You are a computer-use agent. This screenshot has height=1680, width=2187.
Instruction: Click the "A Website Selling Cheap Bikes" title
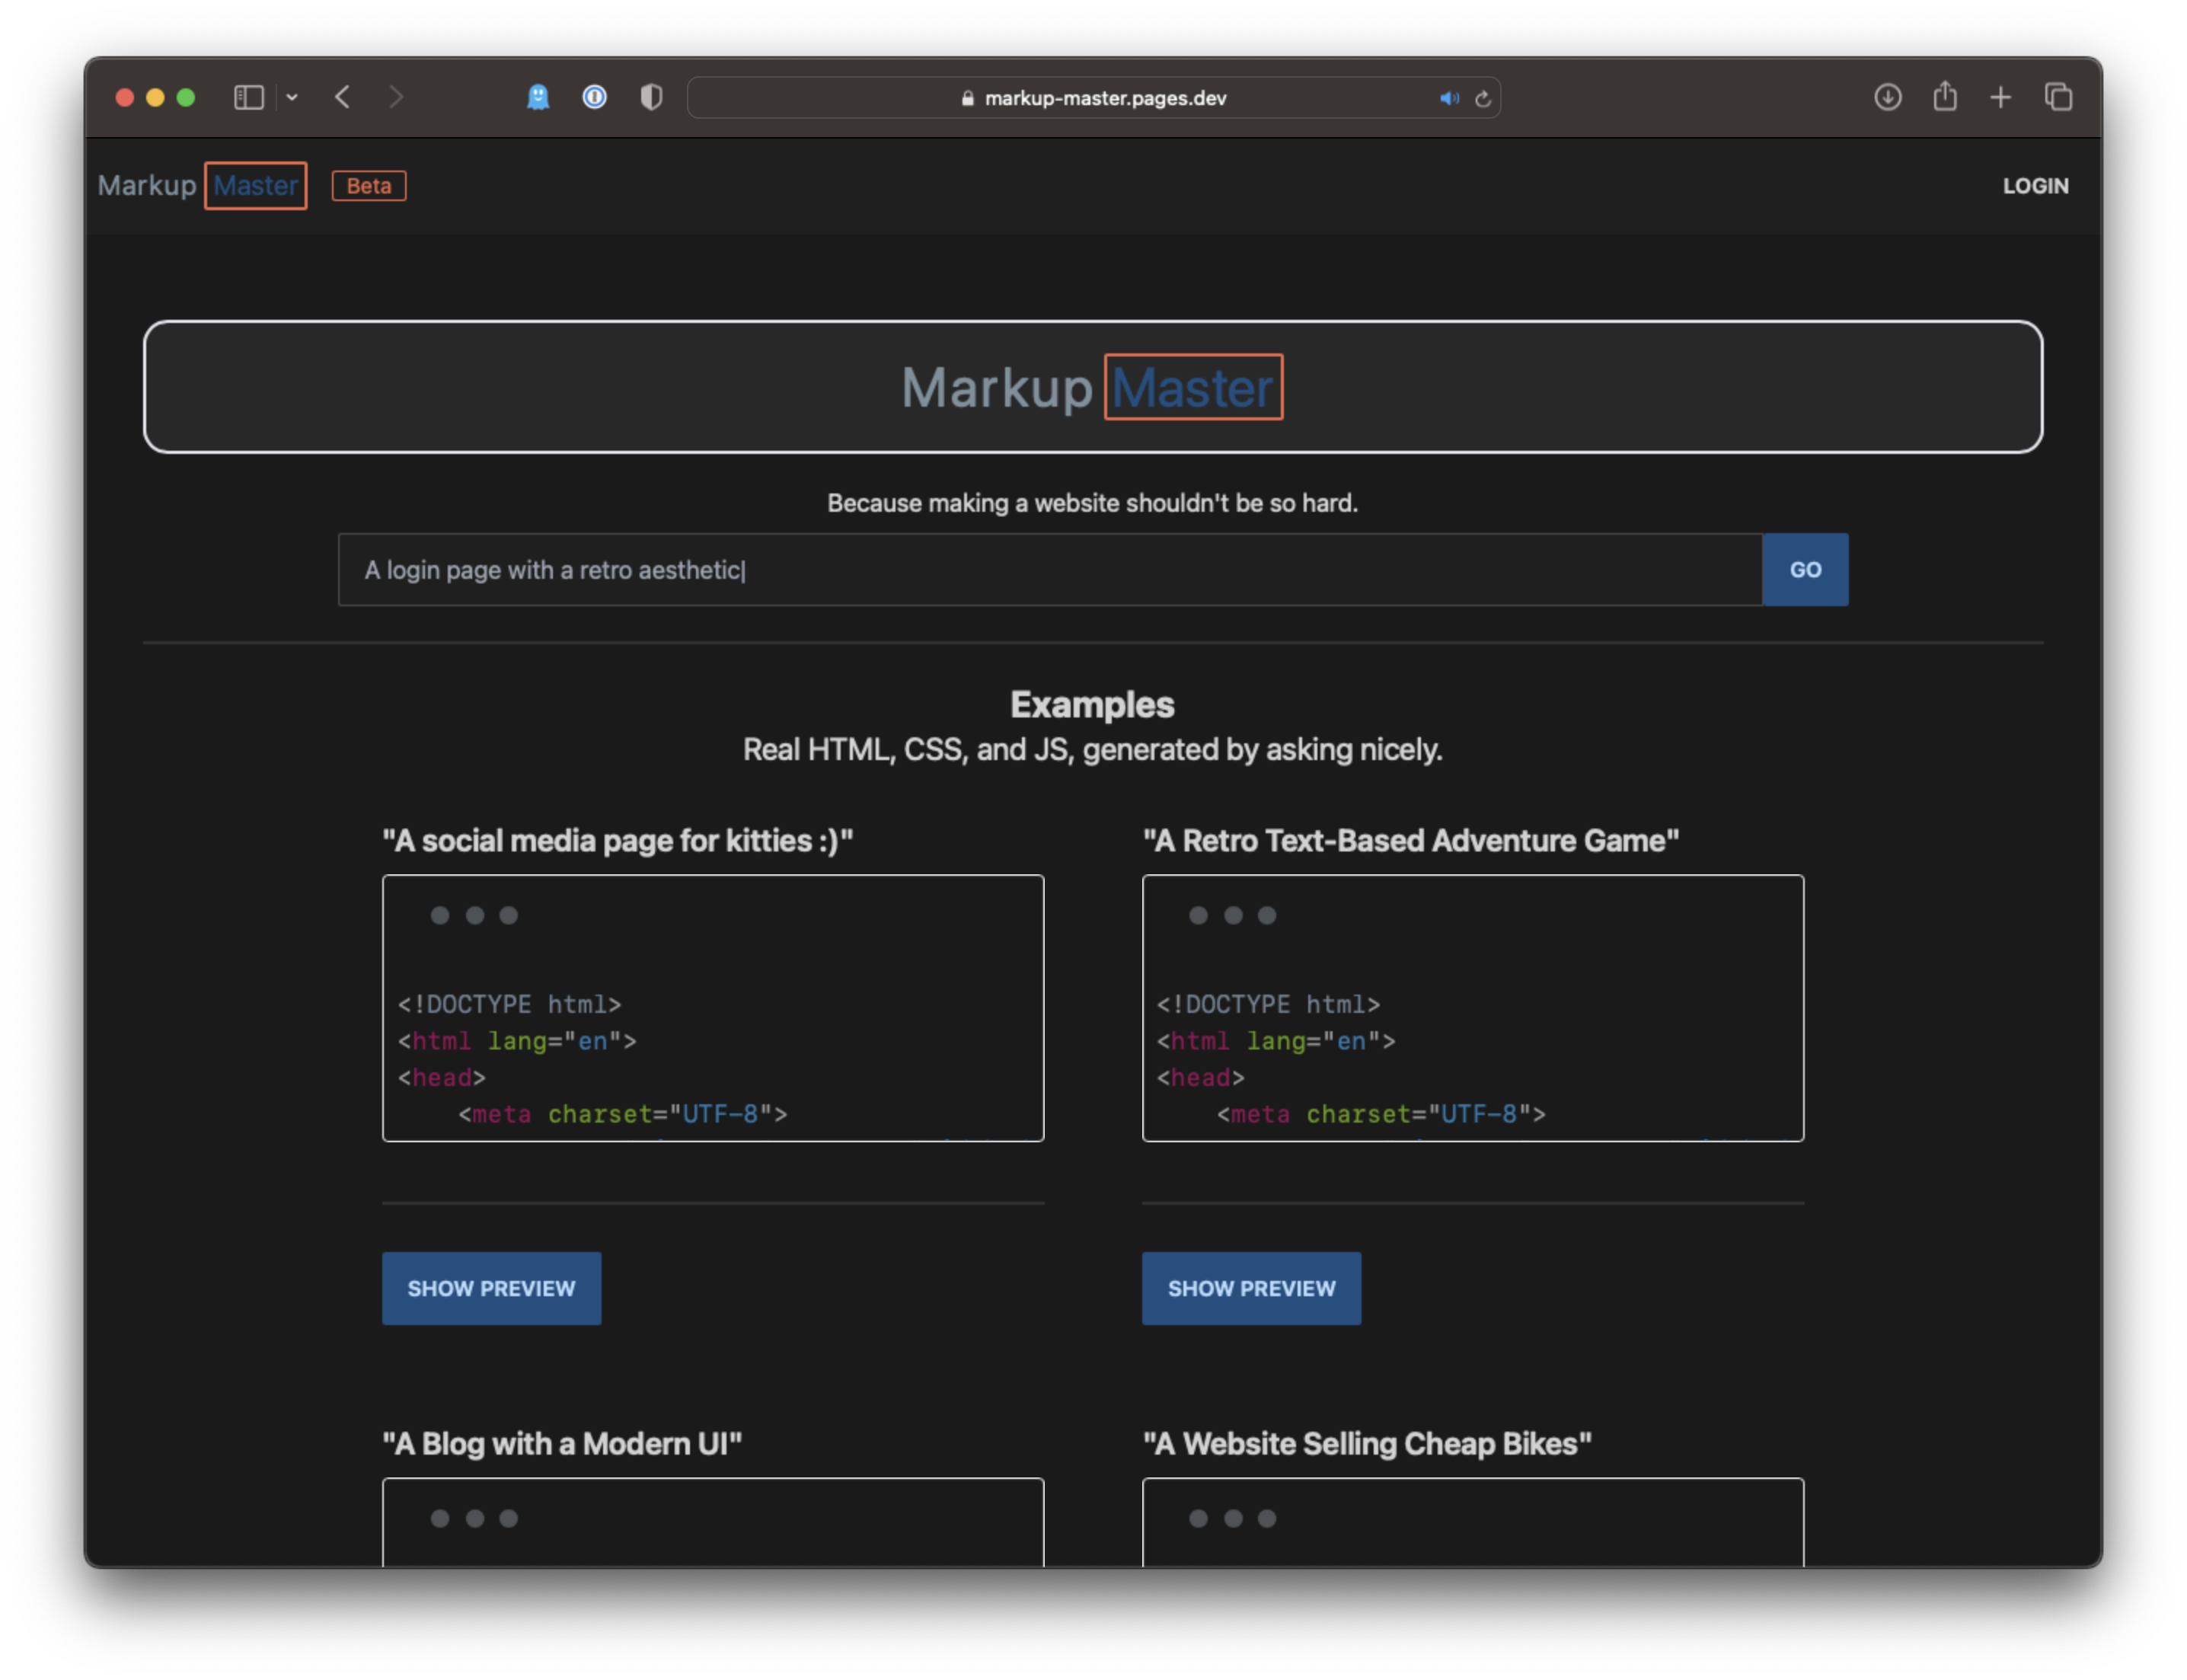click(1367, 1443)
